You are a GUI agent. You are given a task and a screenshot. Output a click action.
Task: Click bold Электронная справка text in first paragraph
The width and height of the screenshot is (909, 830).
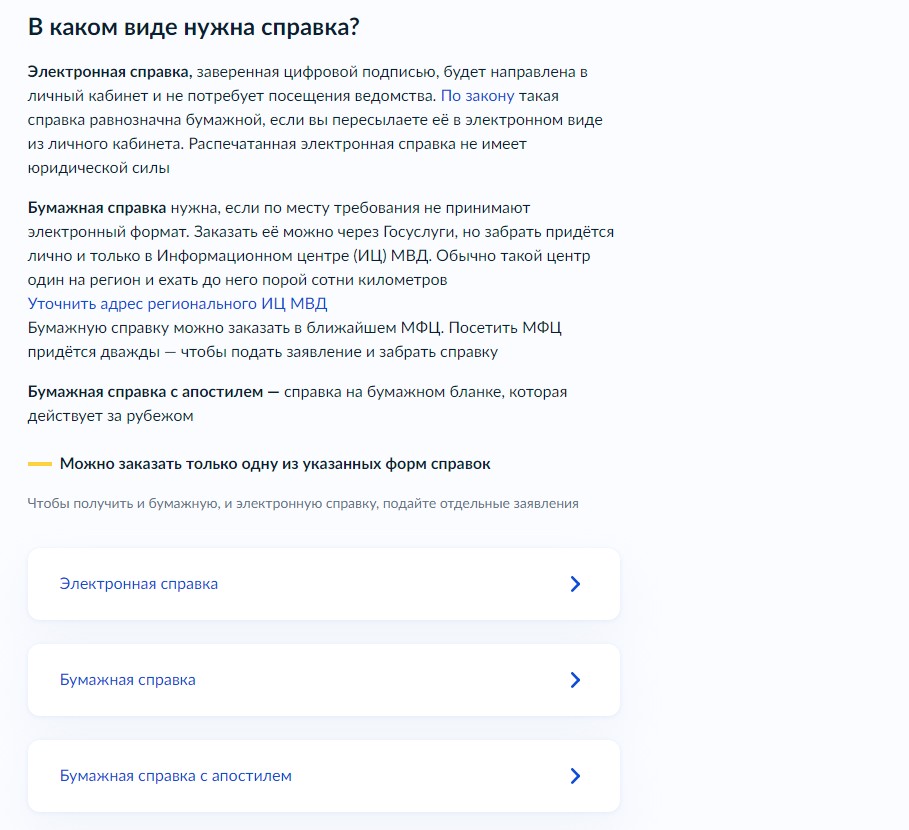[x=109, y=72]
